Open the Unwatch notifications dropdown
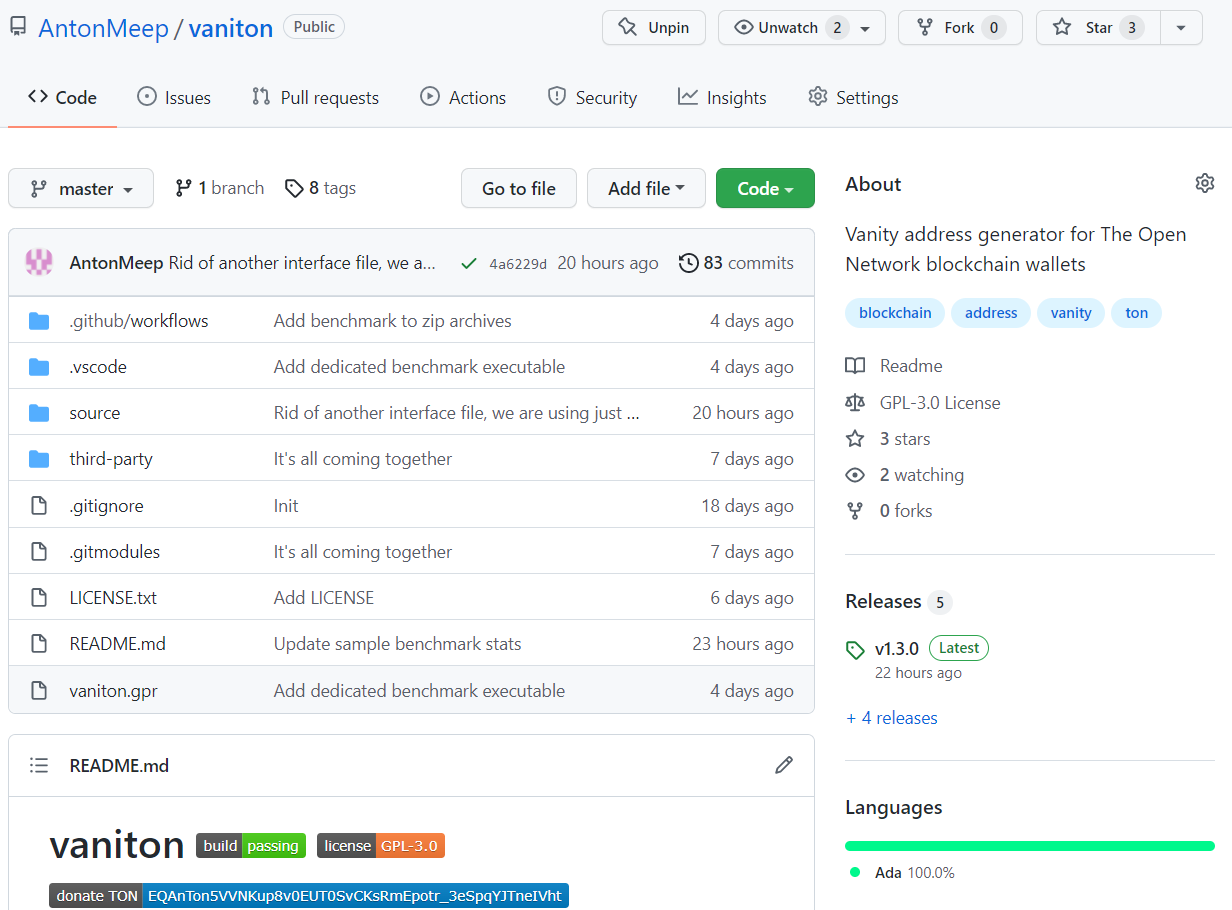1232x910 pixels. pos(802,28)
